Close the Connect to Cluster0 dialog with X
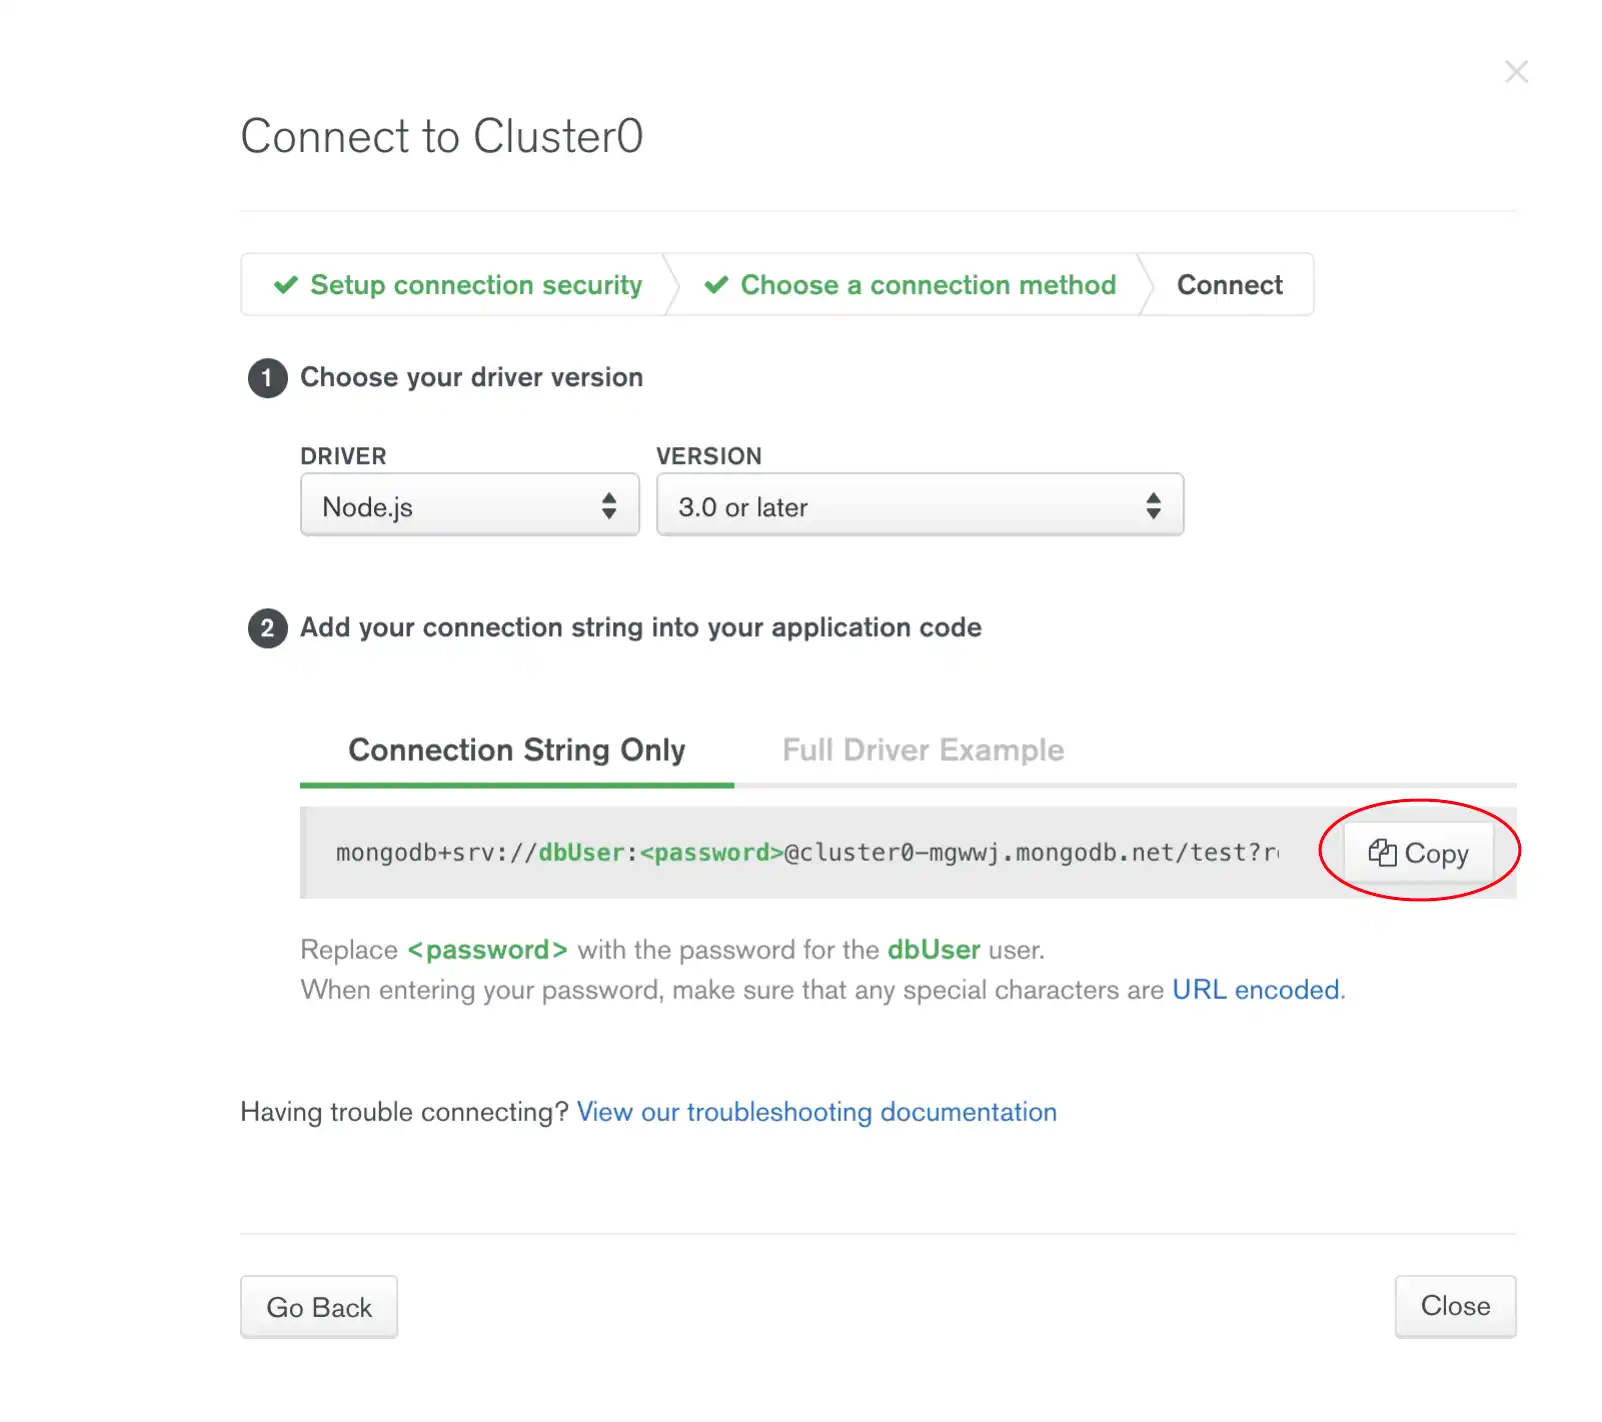The height and width of the screenshot is (1422, 1602). click(1516, 72)
